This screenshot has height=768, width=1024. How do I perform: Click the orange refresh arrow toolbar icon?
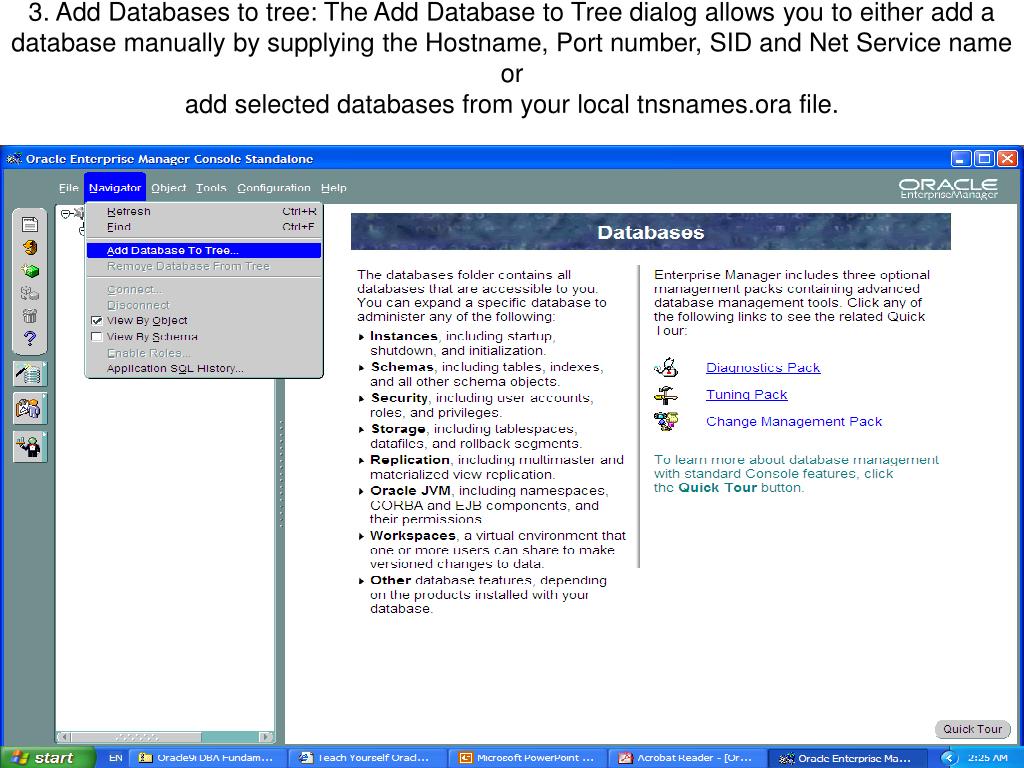pos(29,248)
